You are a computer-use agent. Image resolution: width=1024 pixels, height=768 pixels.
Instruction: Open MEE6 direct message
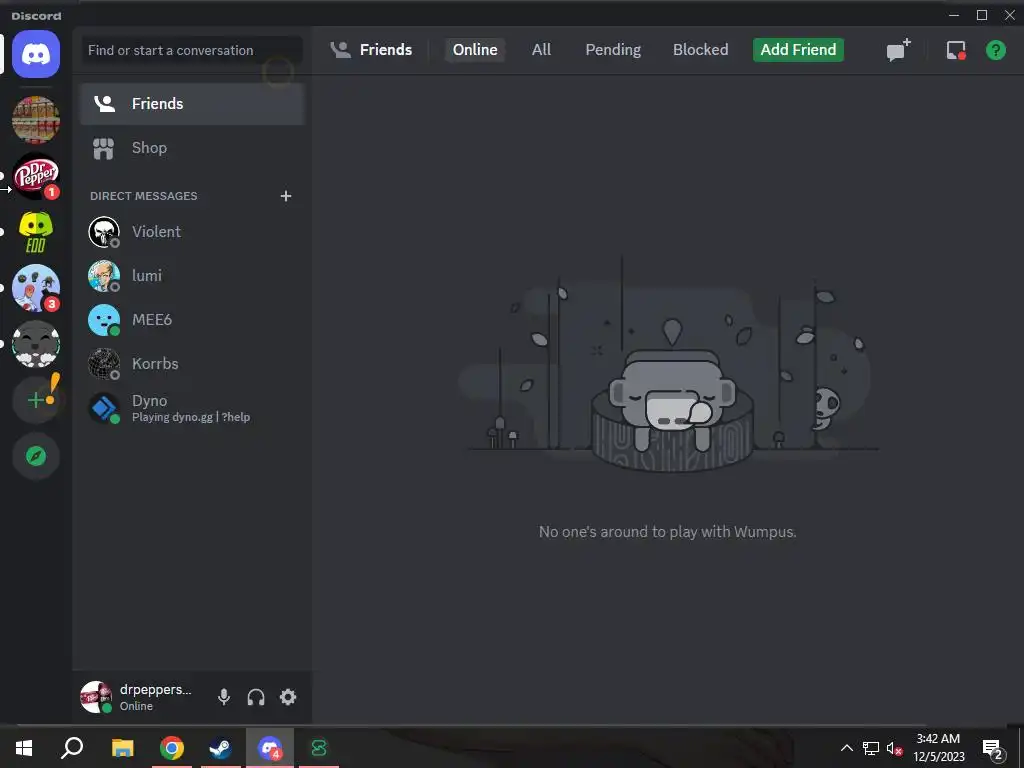click(x=193, y=319)
